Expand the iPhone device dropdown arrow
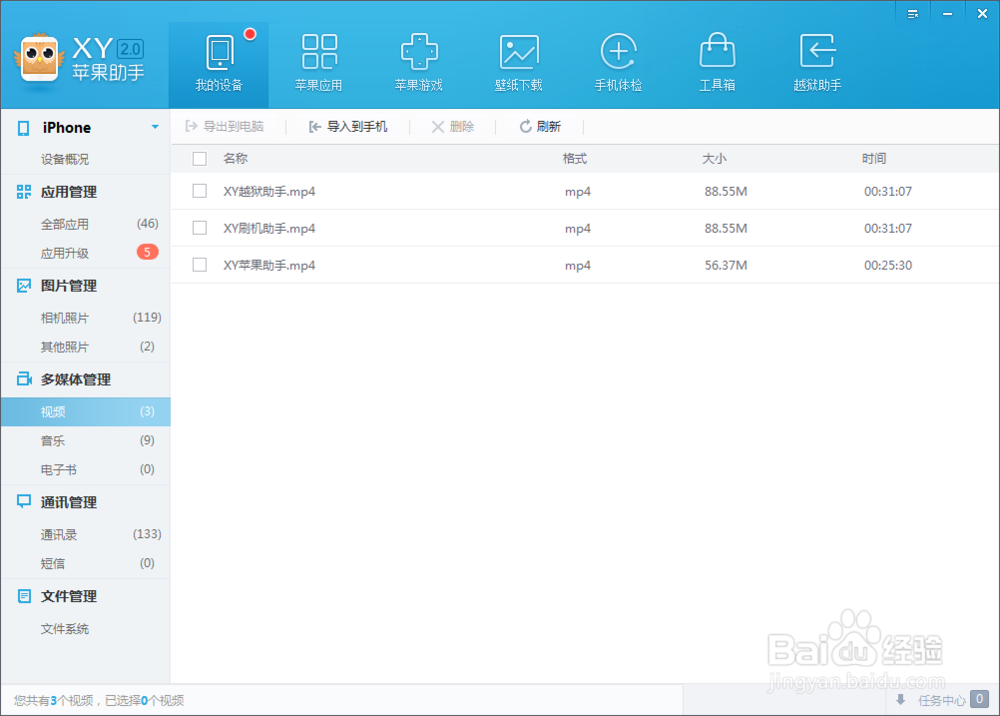The height and width of the screenshot is (716, 1000). click(x=155, y=128)
